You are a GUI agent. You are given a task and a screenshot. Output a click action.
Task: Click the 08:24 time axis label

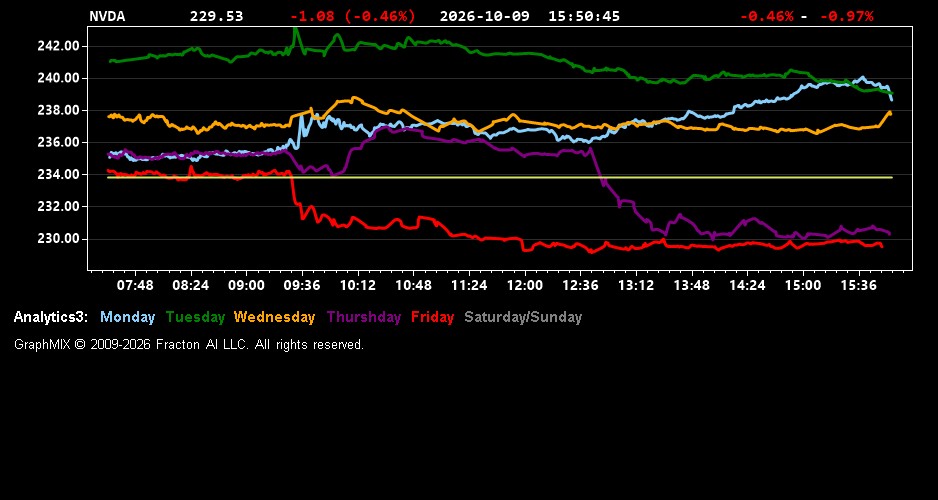(191, 286)
